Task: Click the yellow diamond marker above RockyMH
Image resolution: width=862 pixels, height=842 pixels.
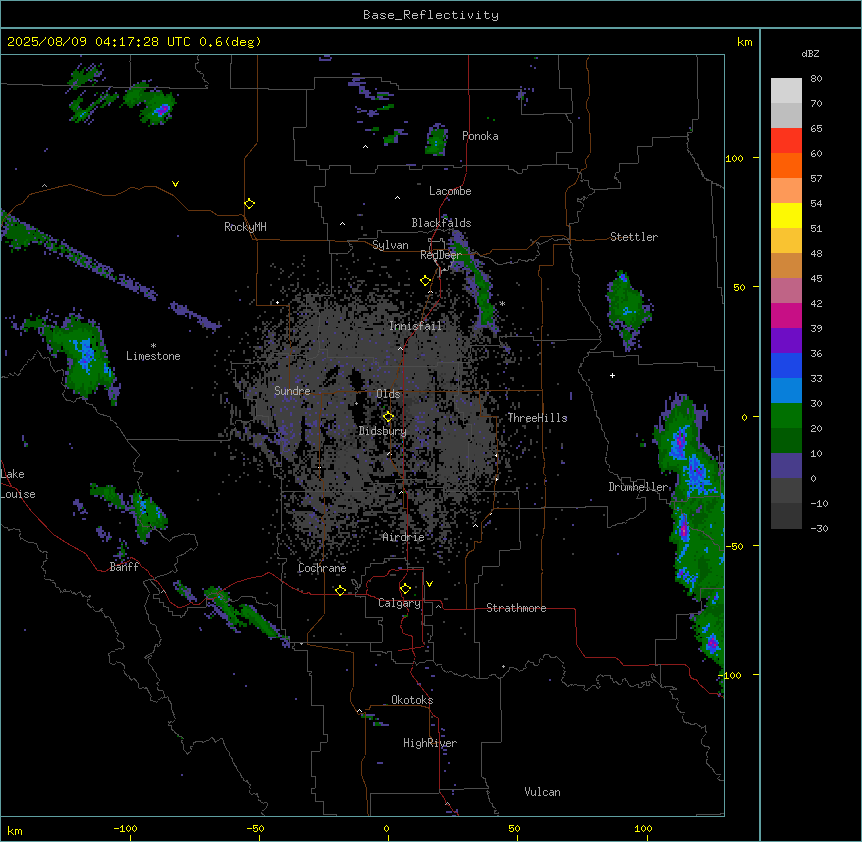Action: pyautogui.click(x=250, y=204)
